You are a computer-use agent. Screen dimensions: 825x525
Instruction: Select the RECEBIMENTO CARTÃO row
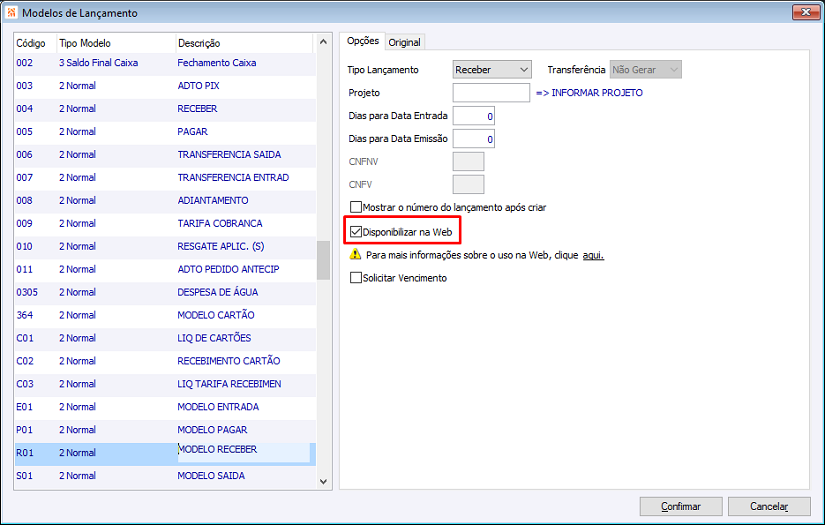coord(165,361)
